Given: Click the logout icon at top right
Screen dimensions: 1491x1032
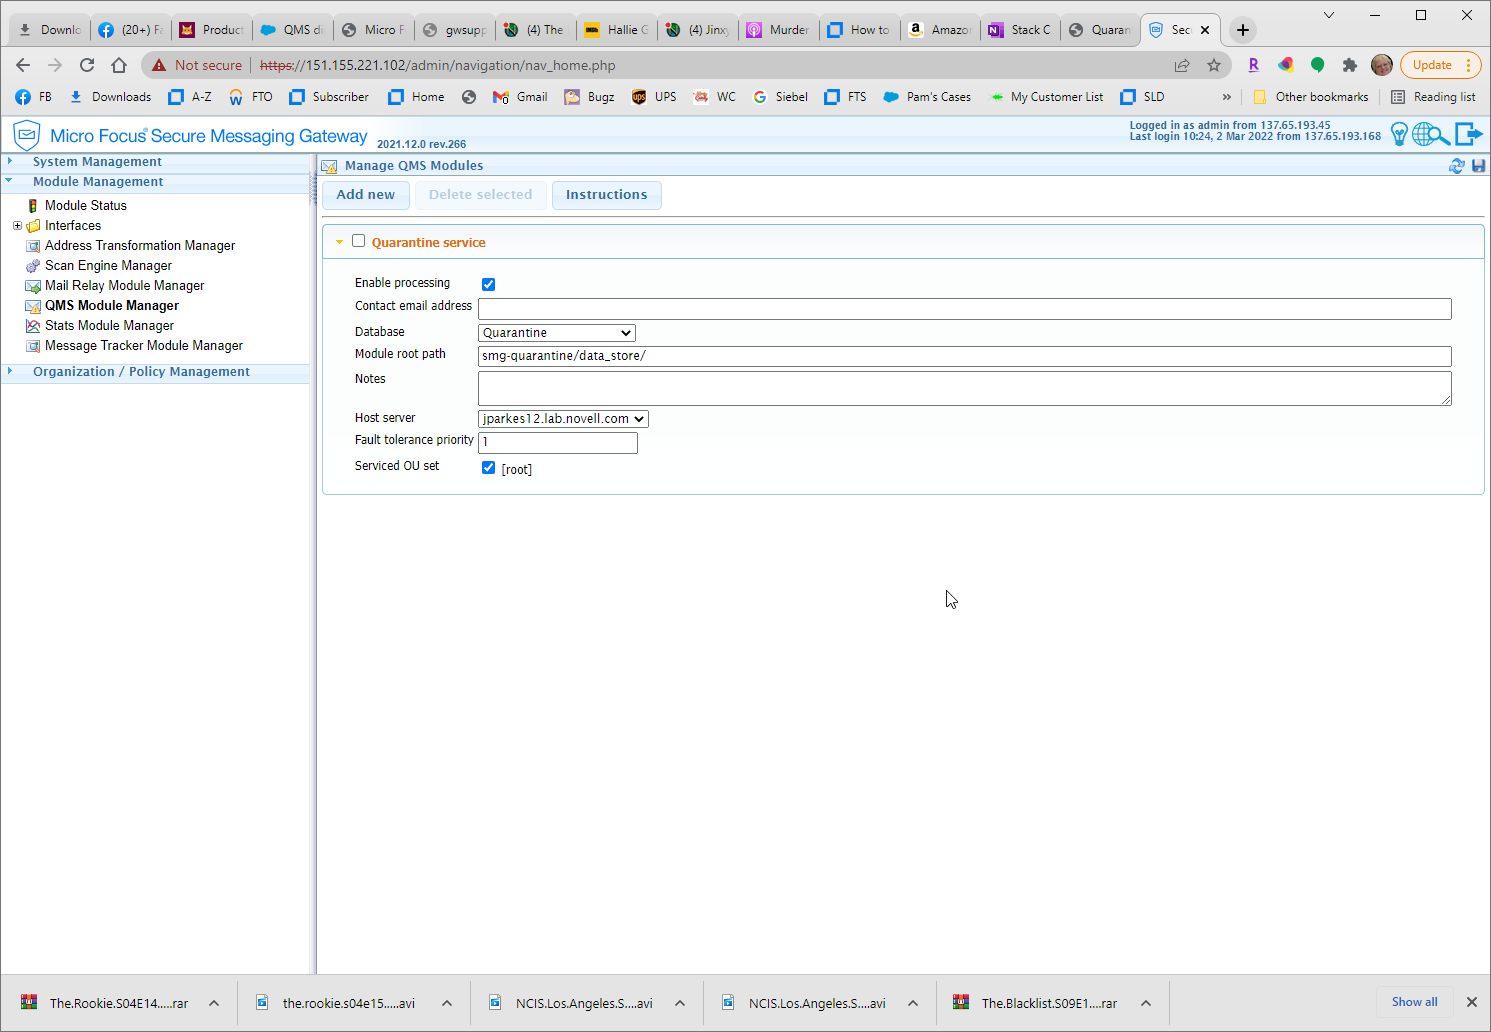Looking at the screenshot, I should [1469, 133].
